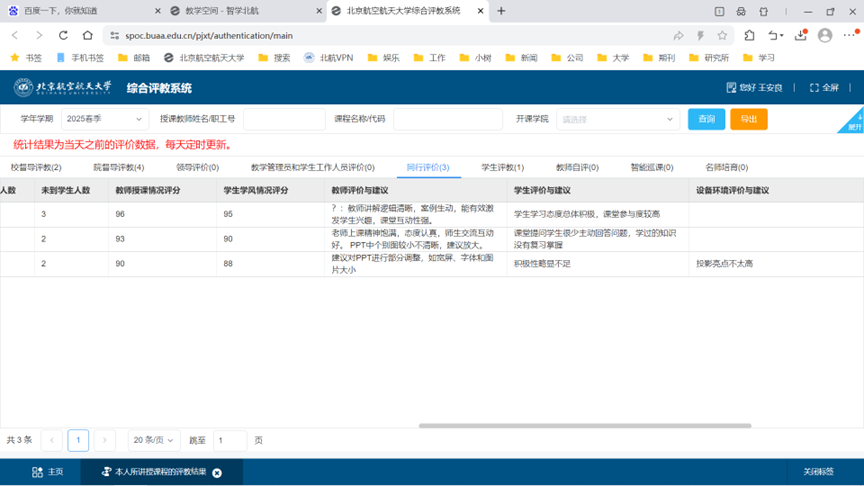
Task: Switch to the 教学管理员和学生工作人员评价(0) tab
Action: click(312, 168)
